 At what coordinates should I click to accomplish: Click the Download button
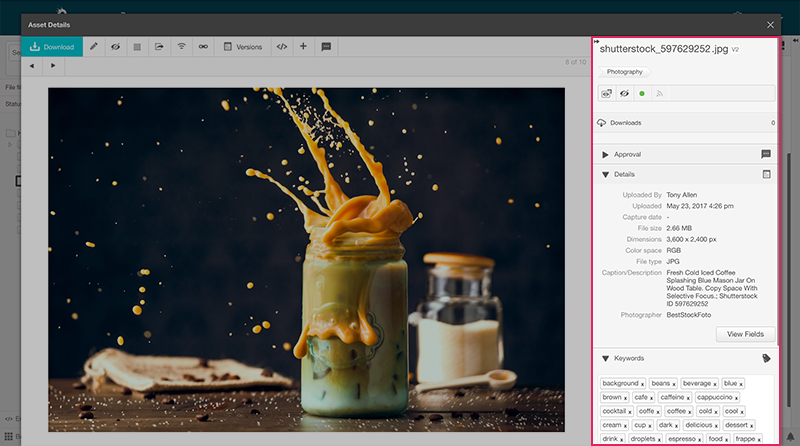point(52,46)
